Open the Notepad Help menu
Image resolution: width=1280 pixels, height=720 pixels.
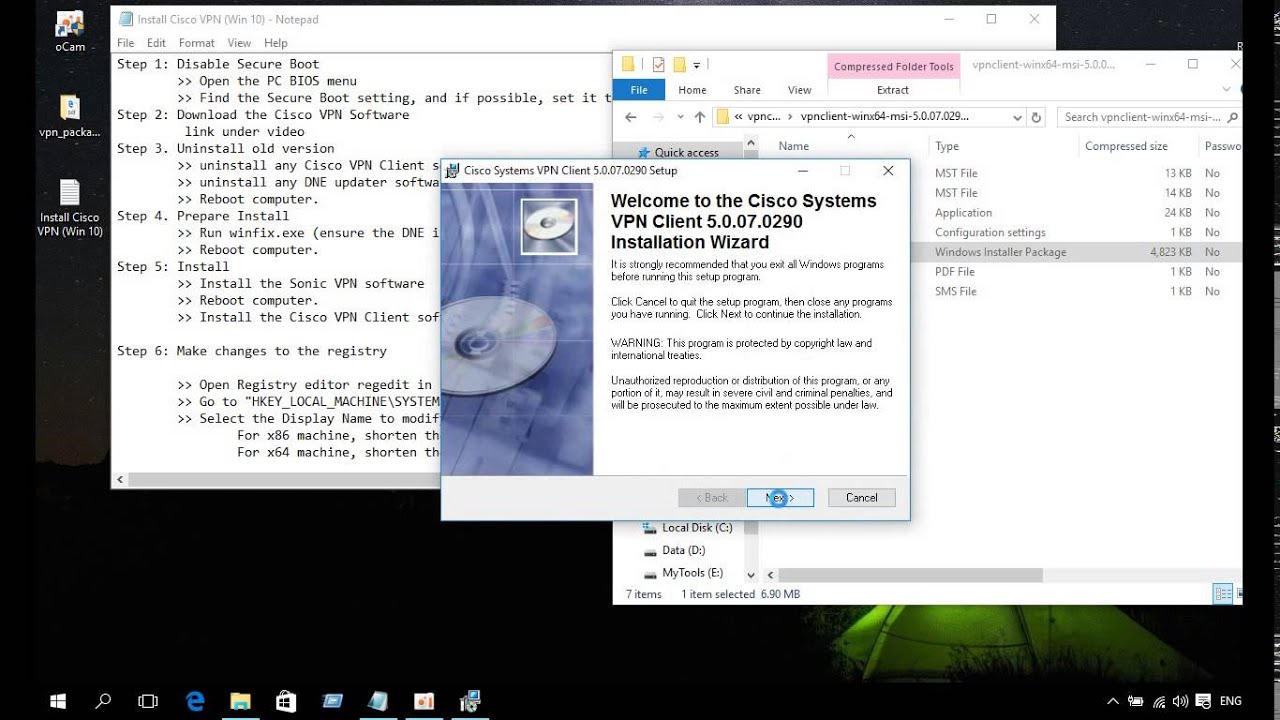(x=276, y=43)
